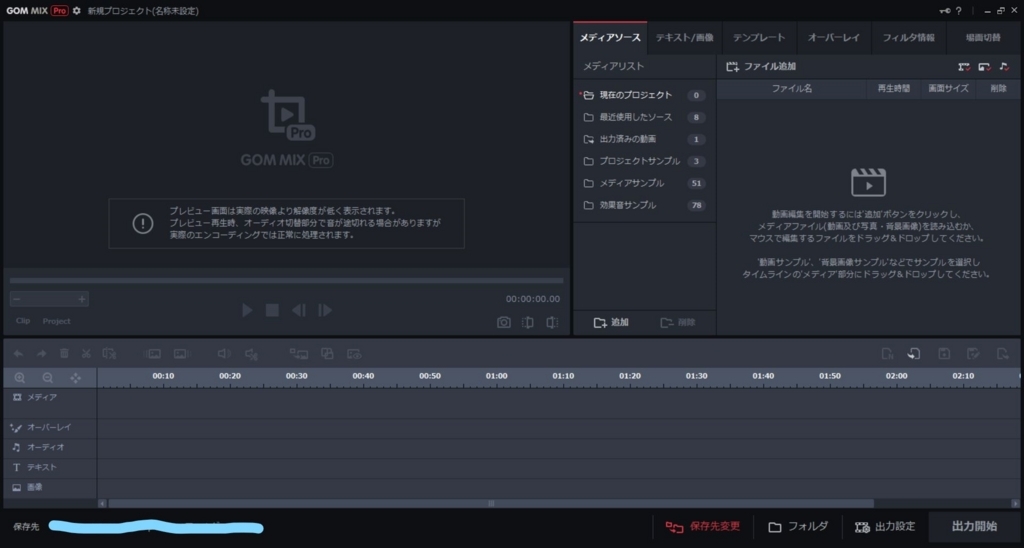Fit timeline with four-arrow icon

coord(76,378)
